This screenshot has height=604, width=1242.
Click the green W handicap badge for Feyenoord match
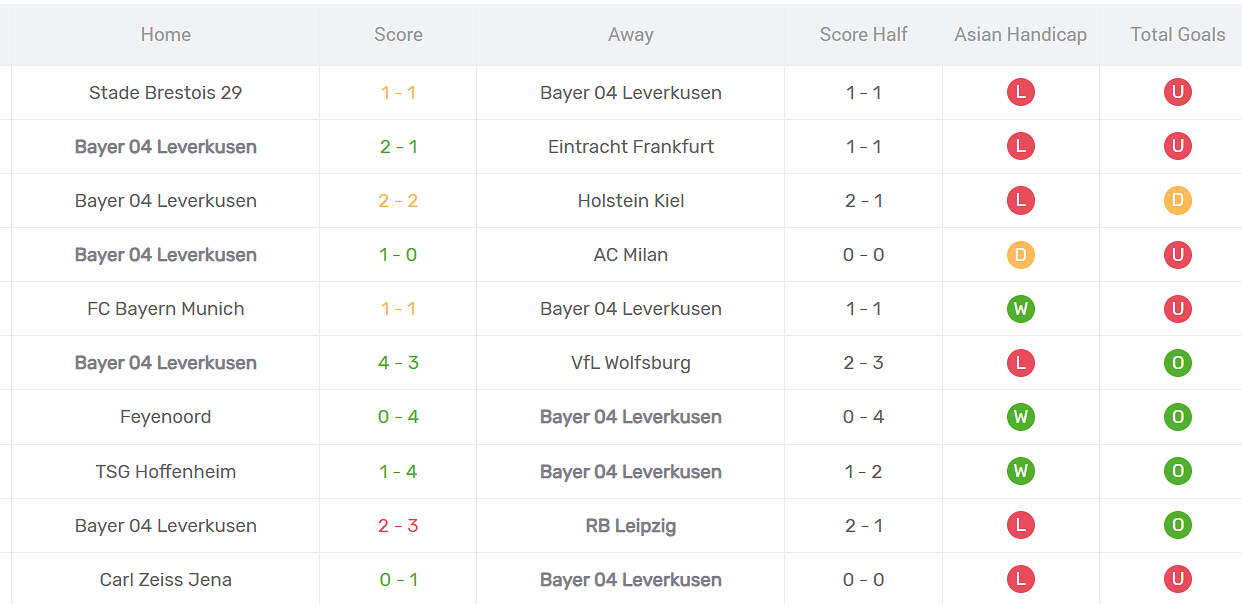[1020, 417]
